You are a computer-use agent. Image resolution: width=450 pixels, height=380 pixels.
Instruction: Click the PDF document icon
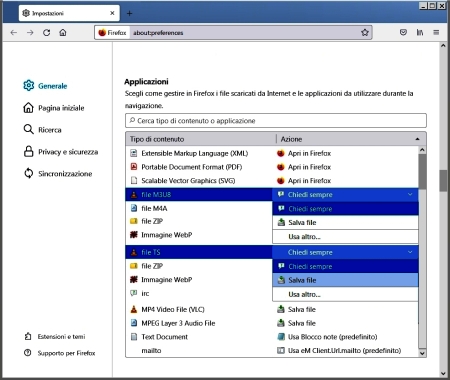point(134,167)
